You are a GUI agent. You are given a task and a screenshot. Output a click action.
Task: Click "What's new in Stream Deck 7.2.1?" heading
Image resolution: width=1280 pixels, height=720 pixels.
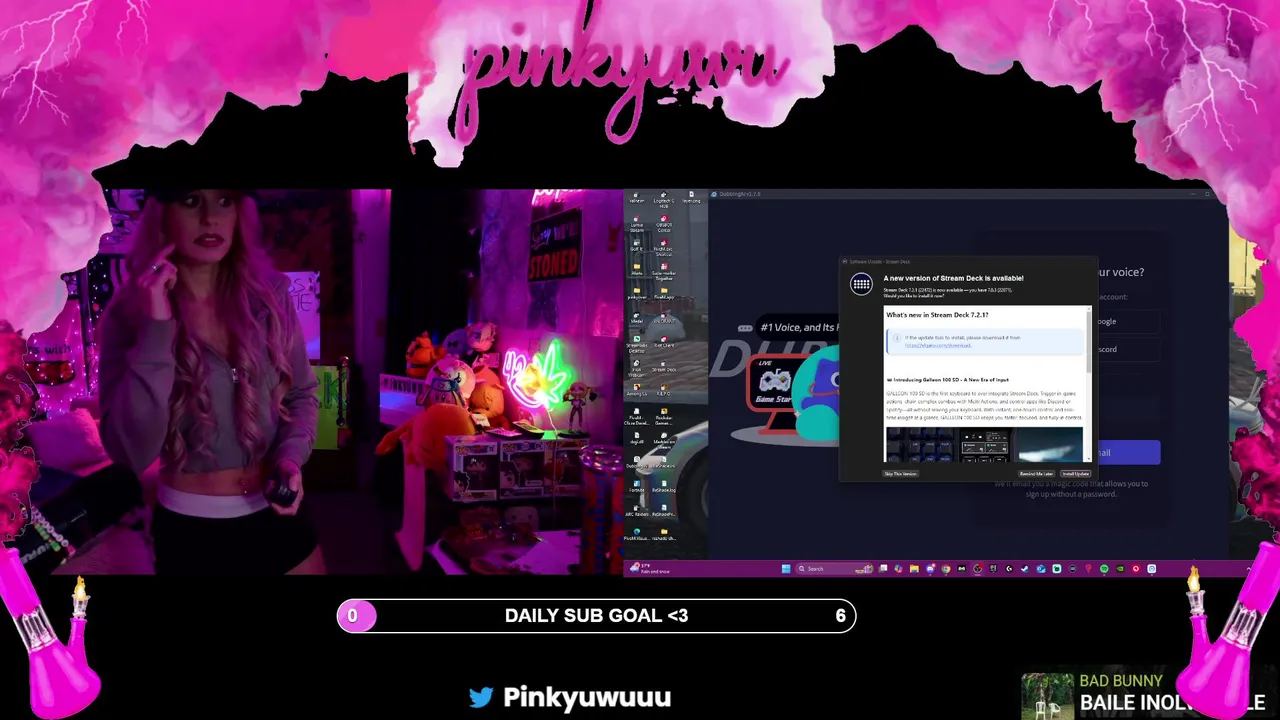(937, 315)
